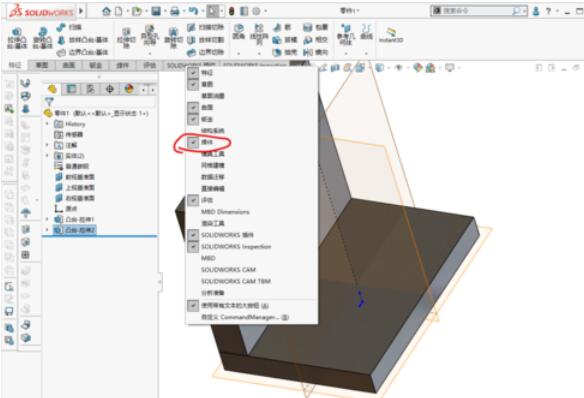Toggle SOLIDWORKS 插件 checkbox in menu
Viewport: 584px width, 398px height.
pyautogui.click(x=193, y=235)
